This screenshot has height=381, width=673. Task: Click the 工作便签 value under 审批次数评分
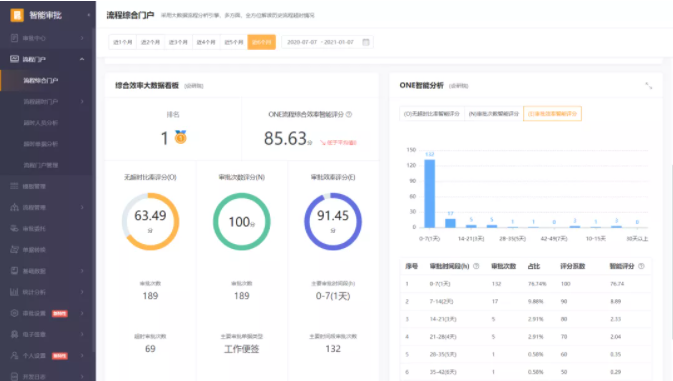(x=242, y=349)
